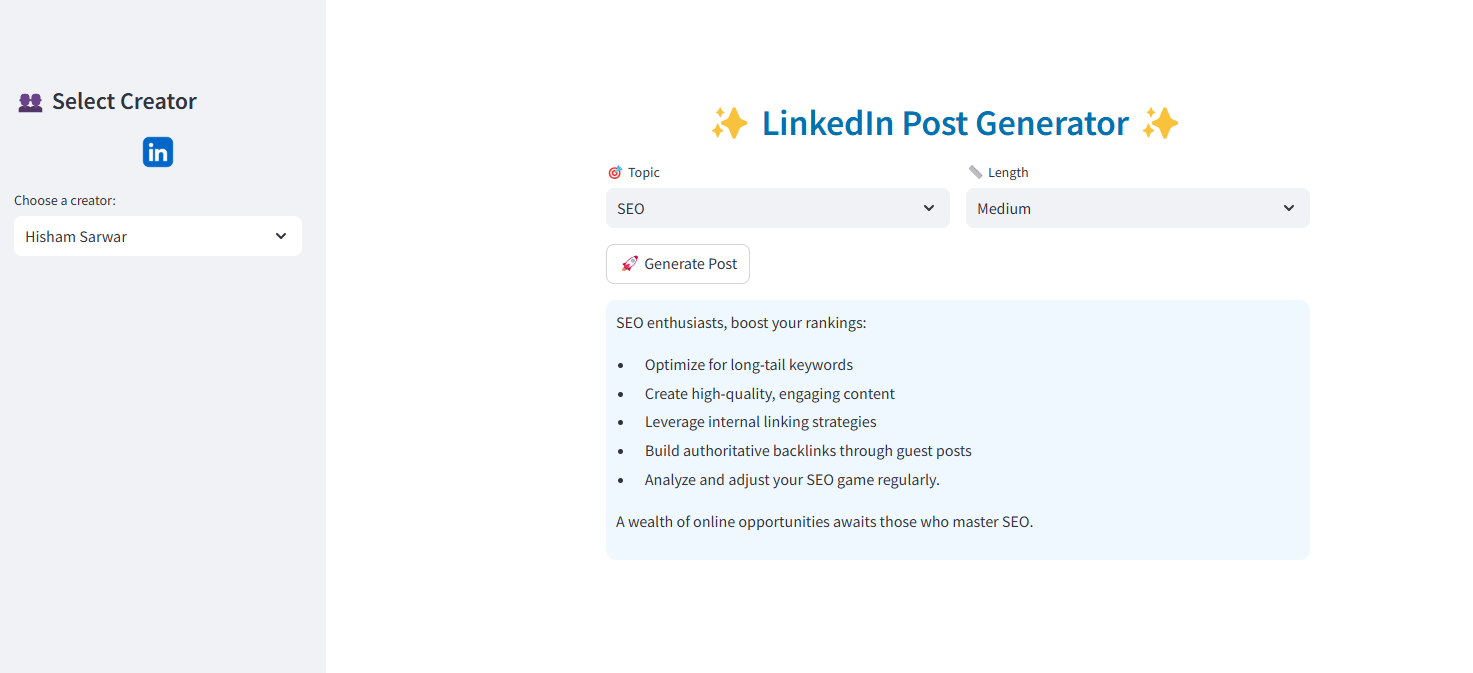This screenshot has width=1473, height=673.
Task: Click the rocket icon on Generate Post
Action: click(x=630, y=263)
